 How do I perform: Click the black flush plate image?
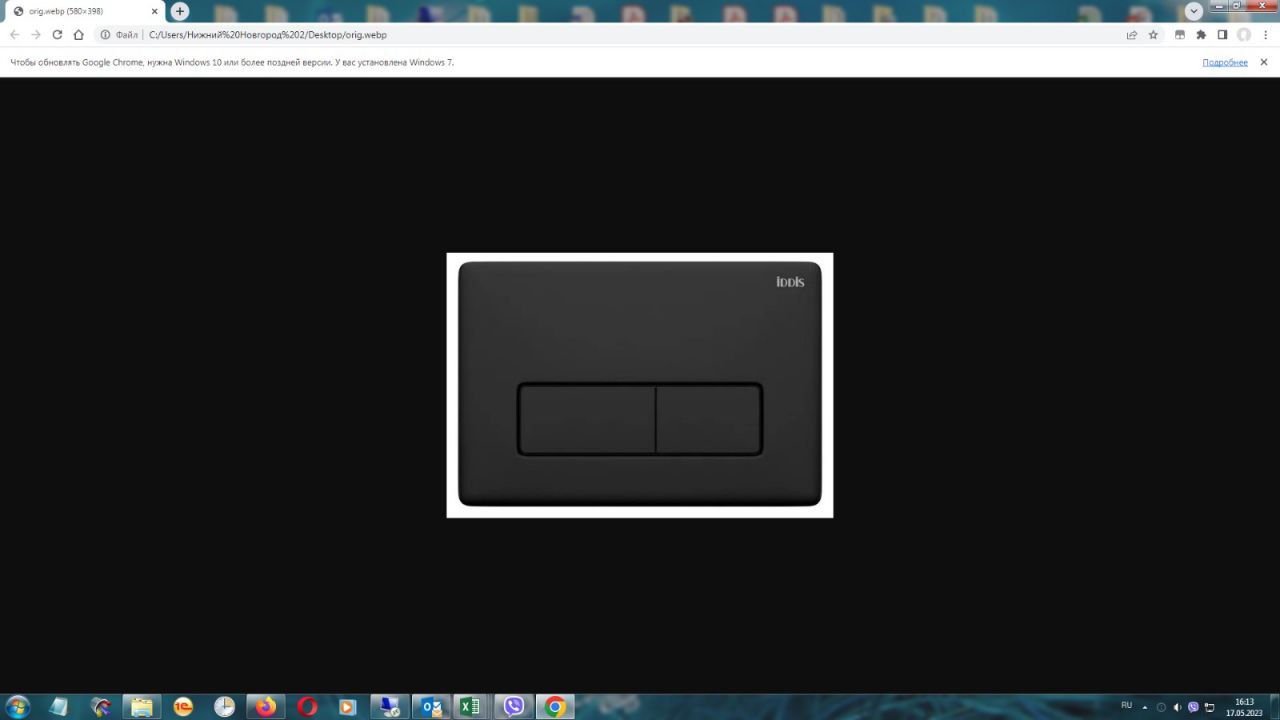(639, 385)
